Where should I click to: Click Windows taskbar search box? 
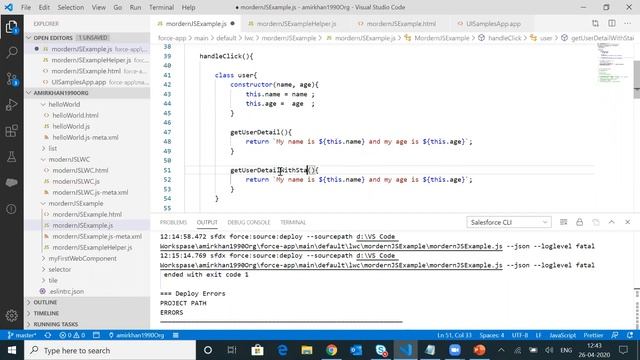(110, 350)
